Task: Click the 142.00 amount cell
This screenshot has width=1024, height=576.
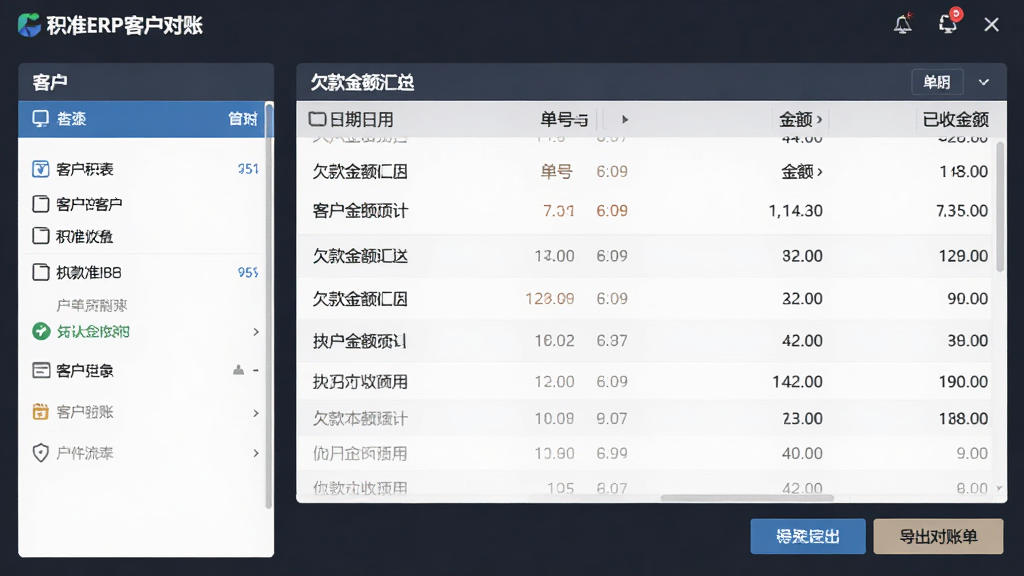Action: pyautogui.click(x=797, y=381)
